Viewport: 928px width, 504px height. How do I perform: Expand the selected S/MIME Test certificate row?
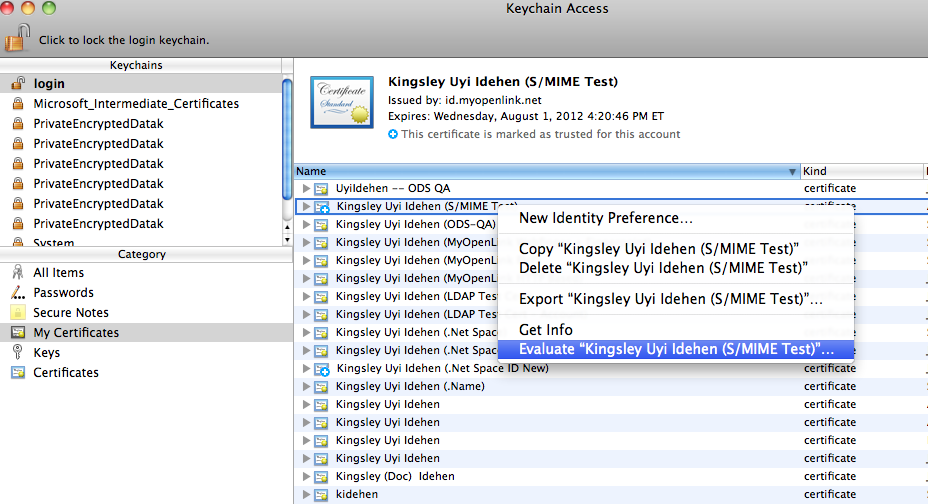pyautogui.click(x=306, y=206)
